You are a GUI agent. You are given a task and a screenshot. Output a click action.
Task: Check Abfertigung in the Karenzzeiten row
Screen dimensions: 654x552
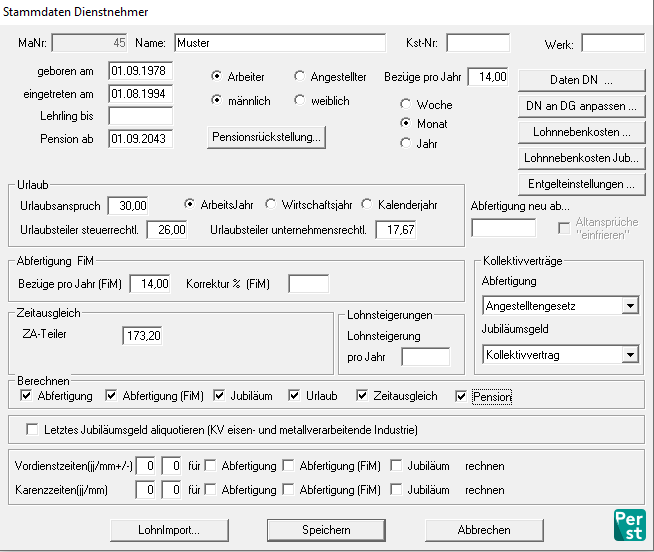210,489
